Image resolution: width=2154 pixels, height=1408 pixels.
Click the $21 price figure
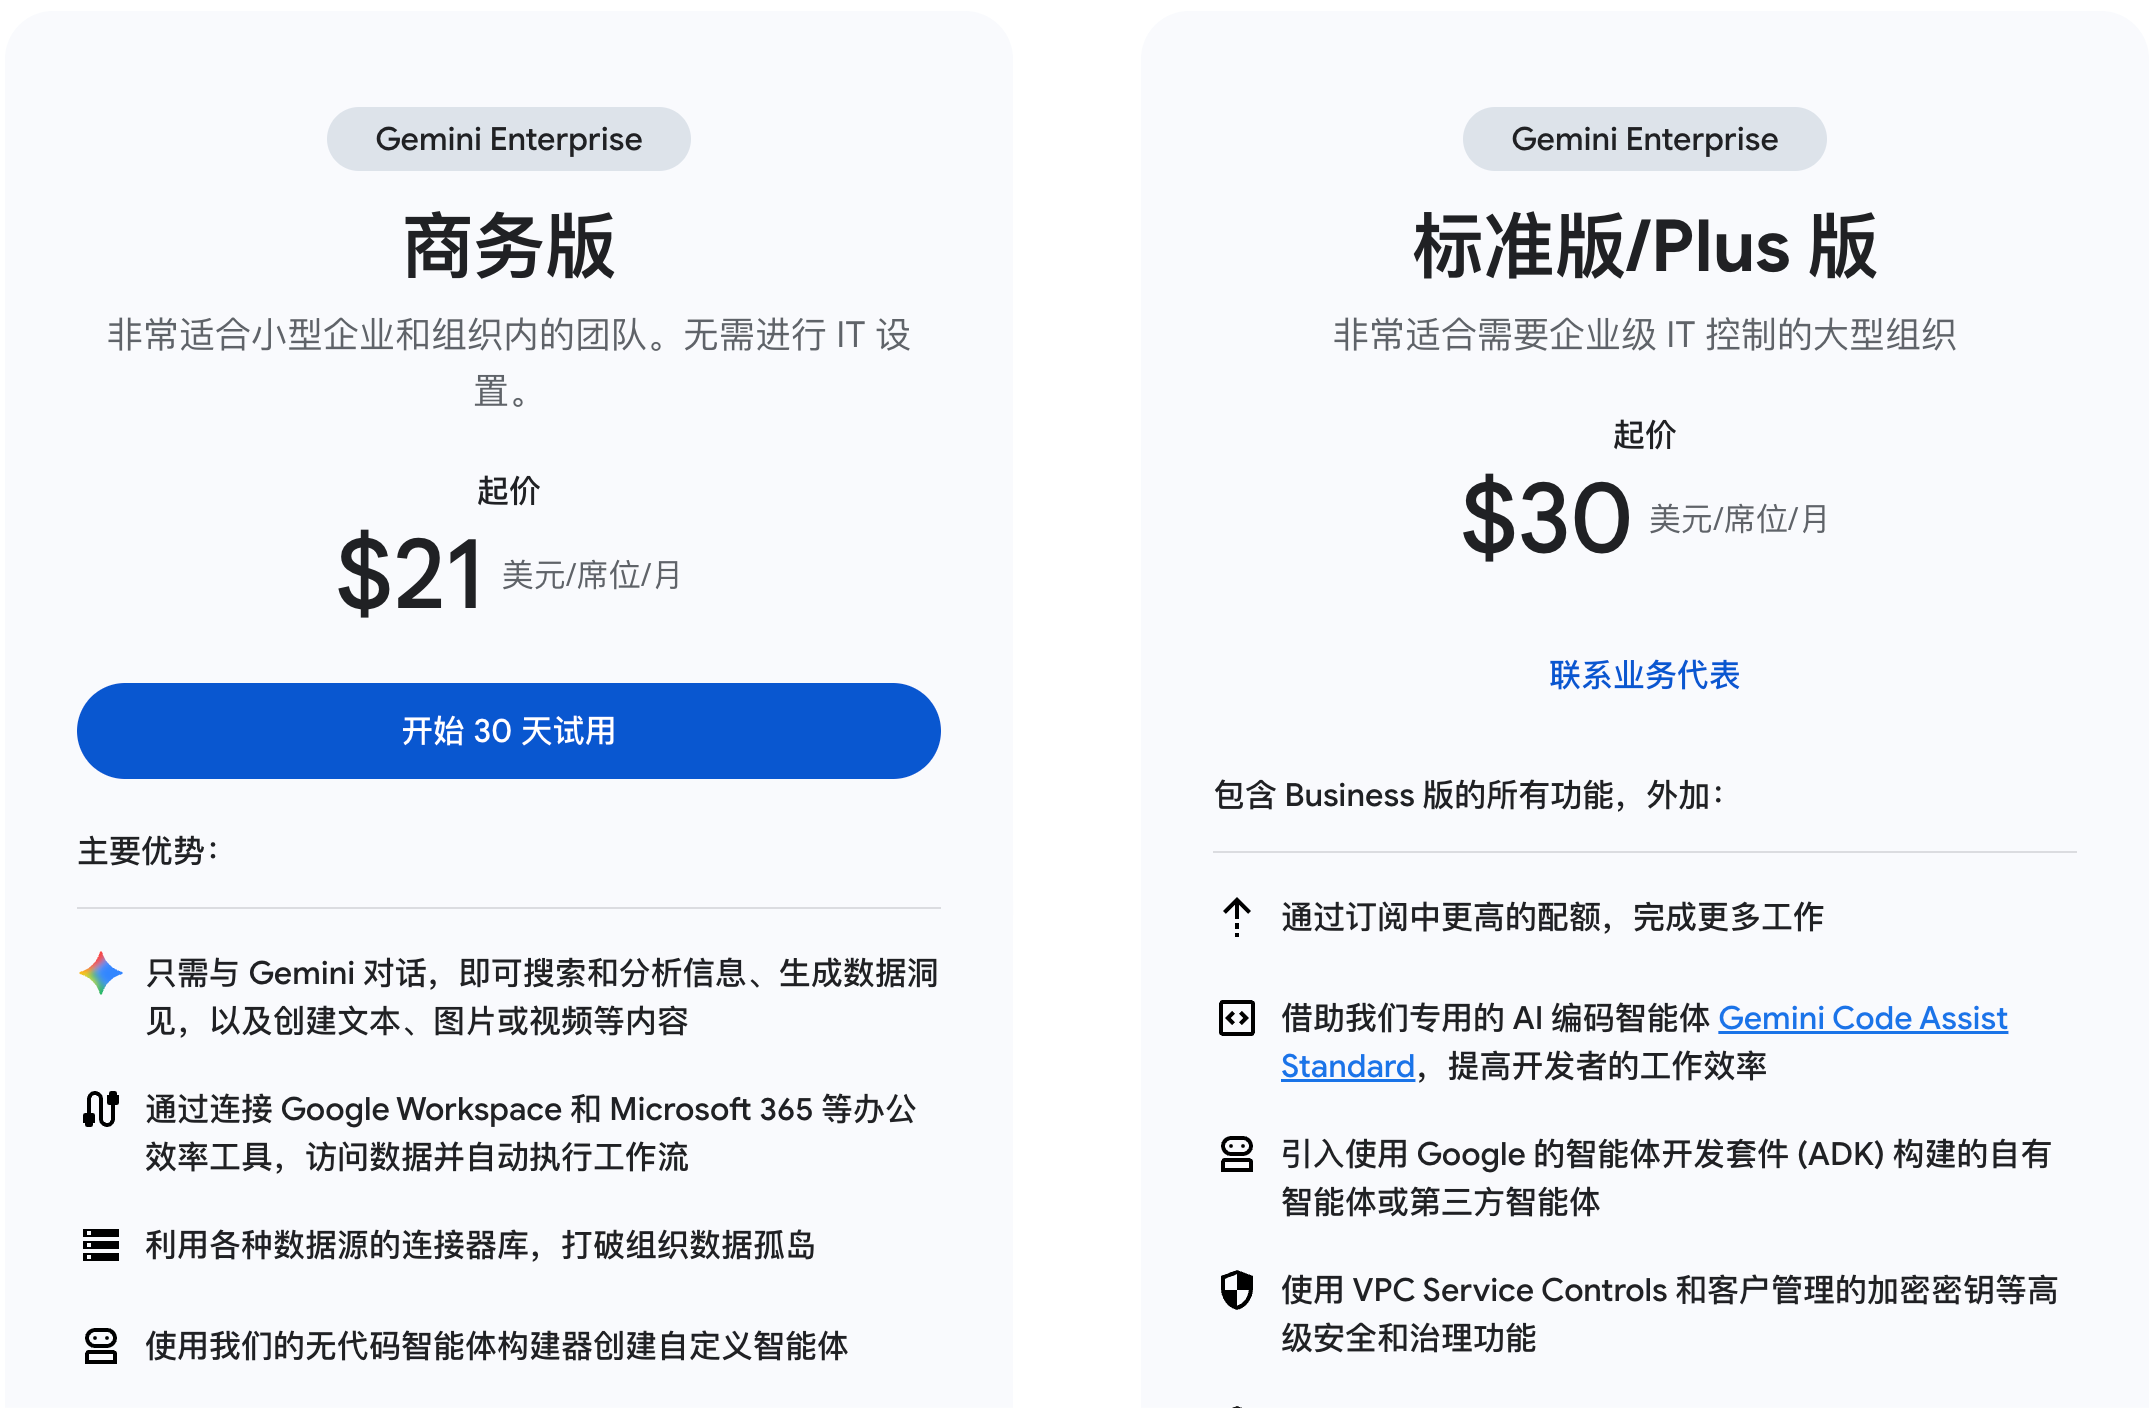411,574
